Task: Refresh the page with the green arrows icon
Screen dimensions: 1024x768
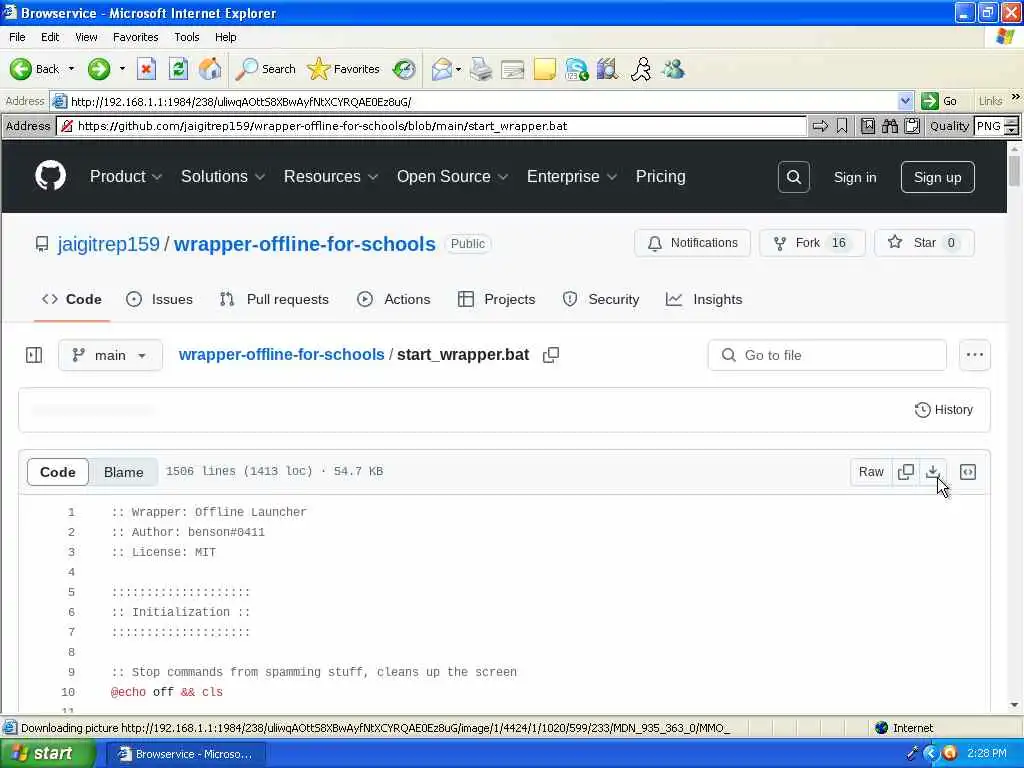Action: (178, 69)
